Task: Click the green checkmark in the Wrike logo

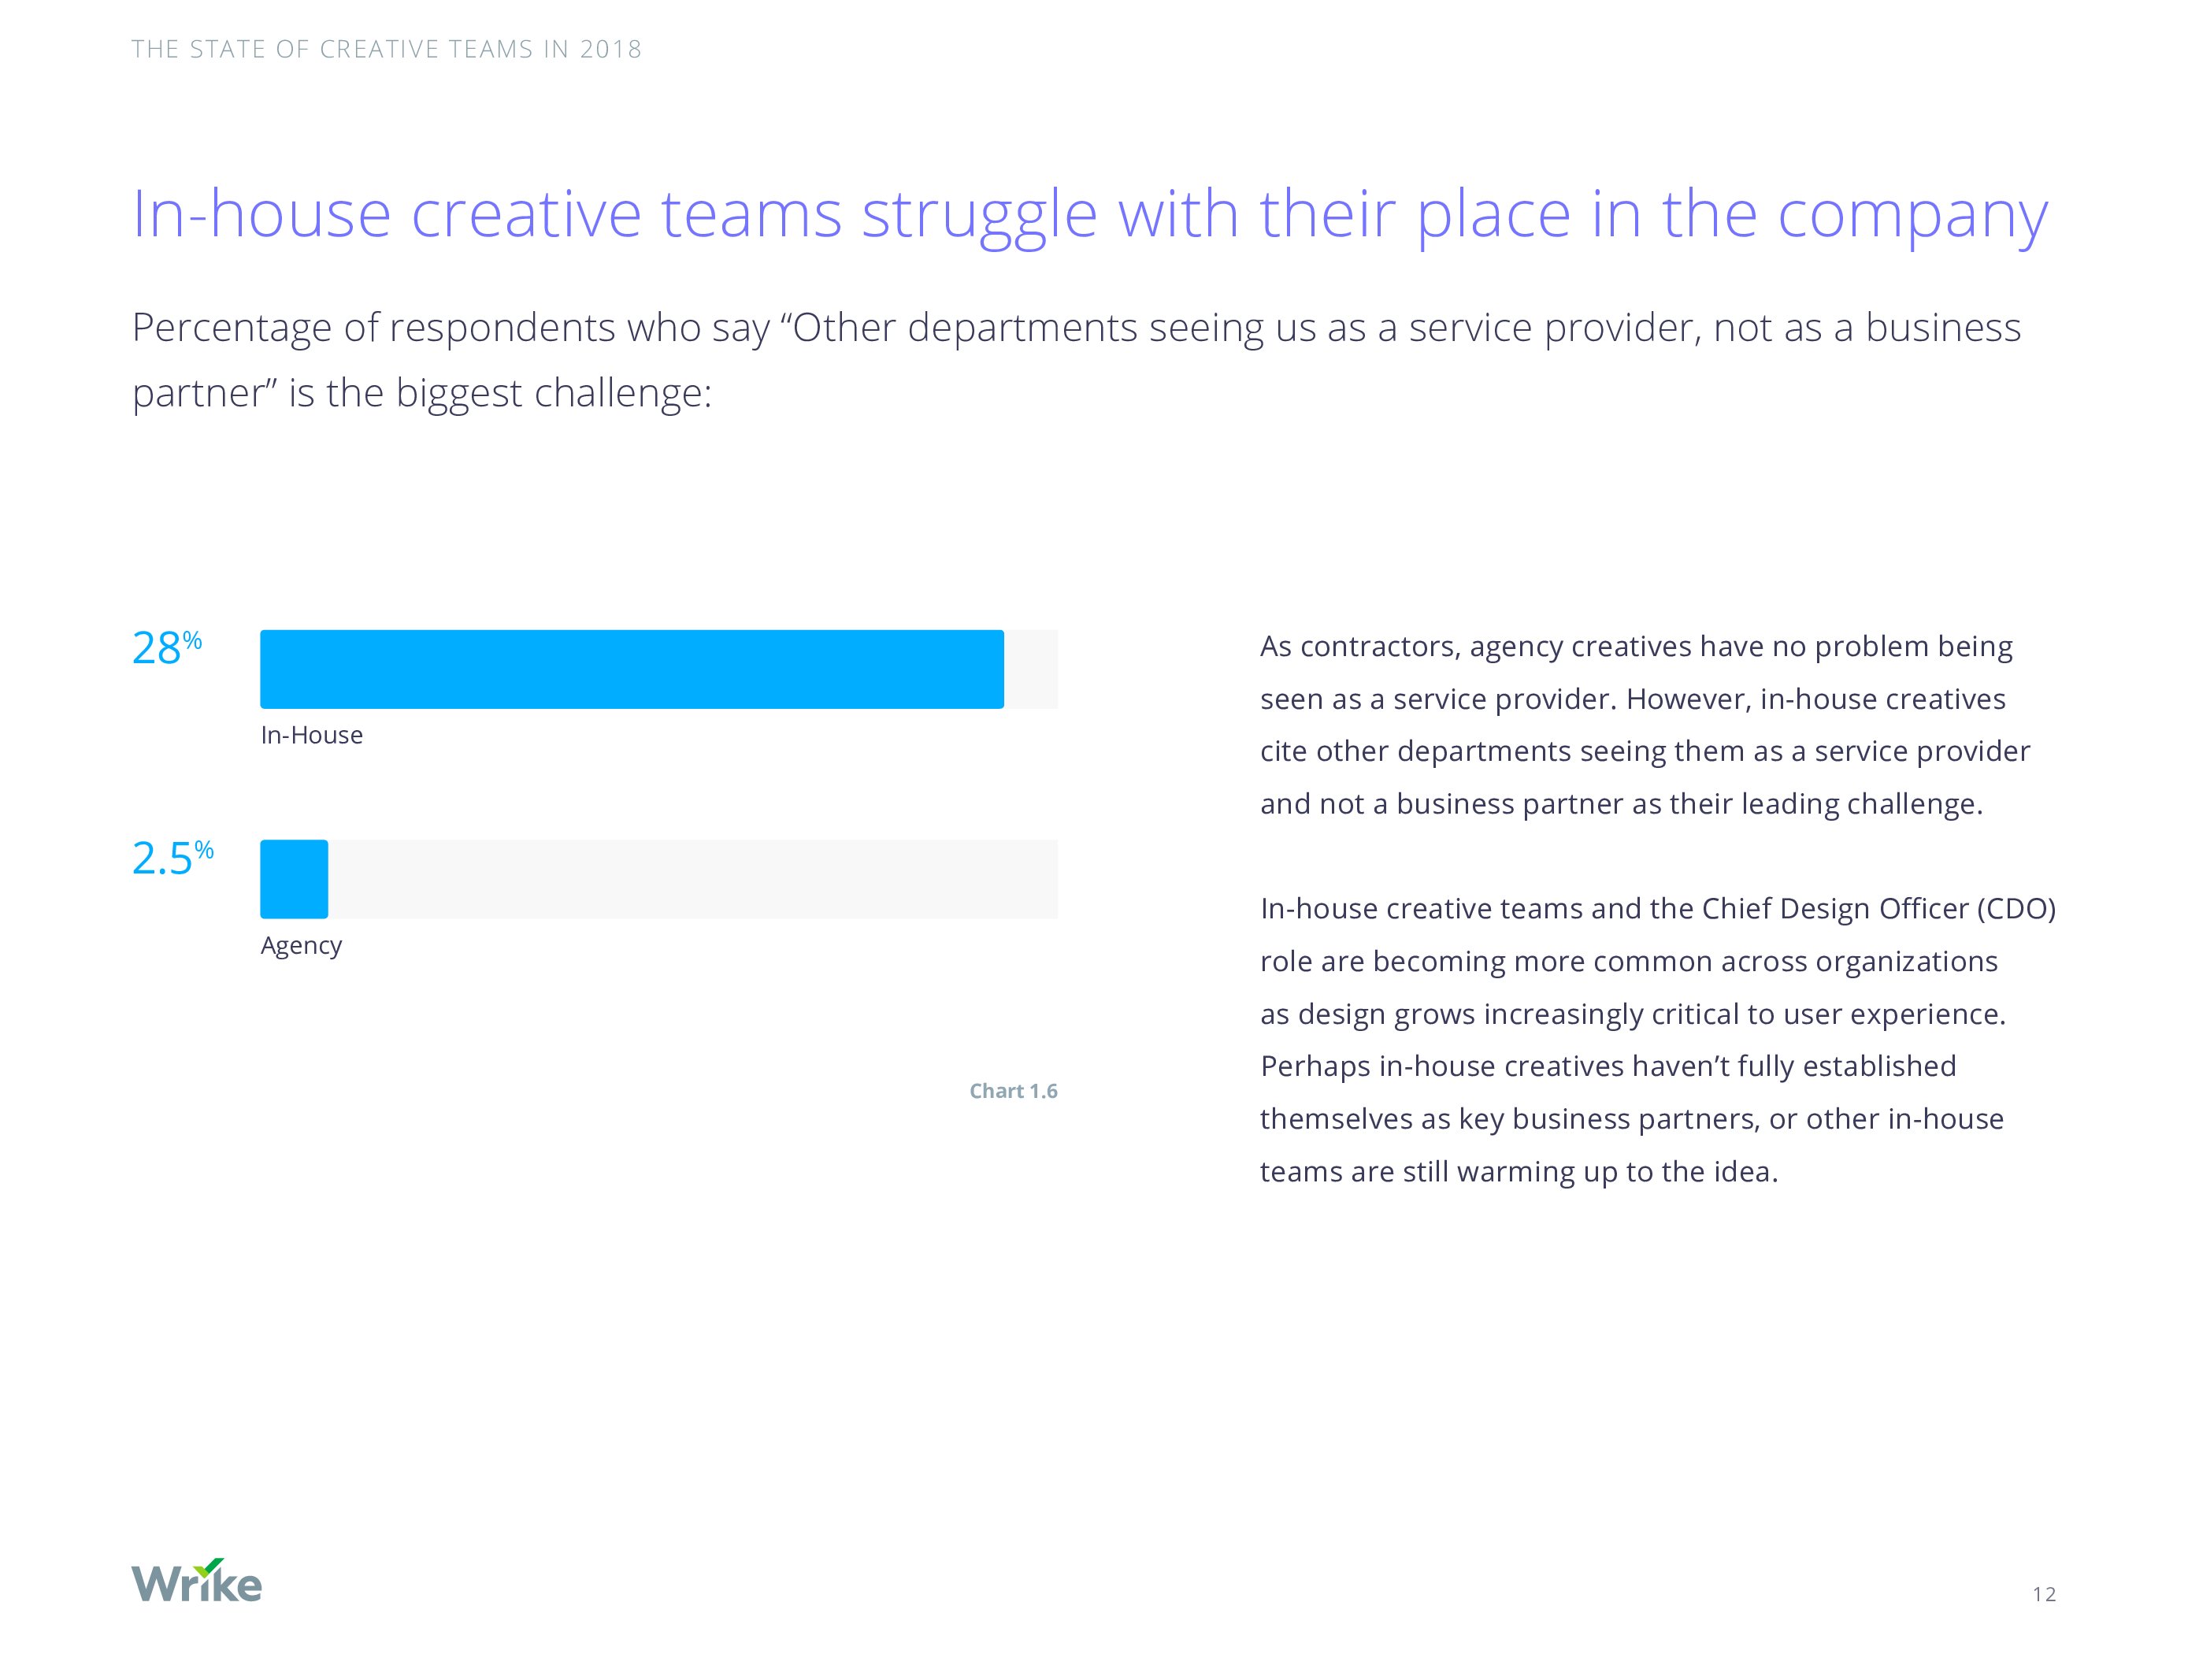Action: [210, 1567]
